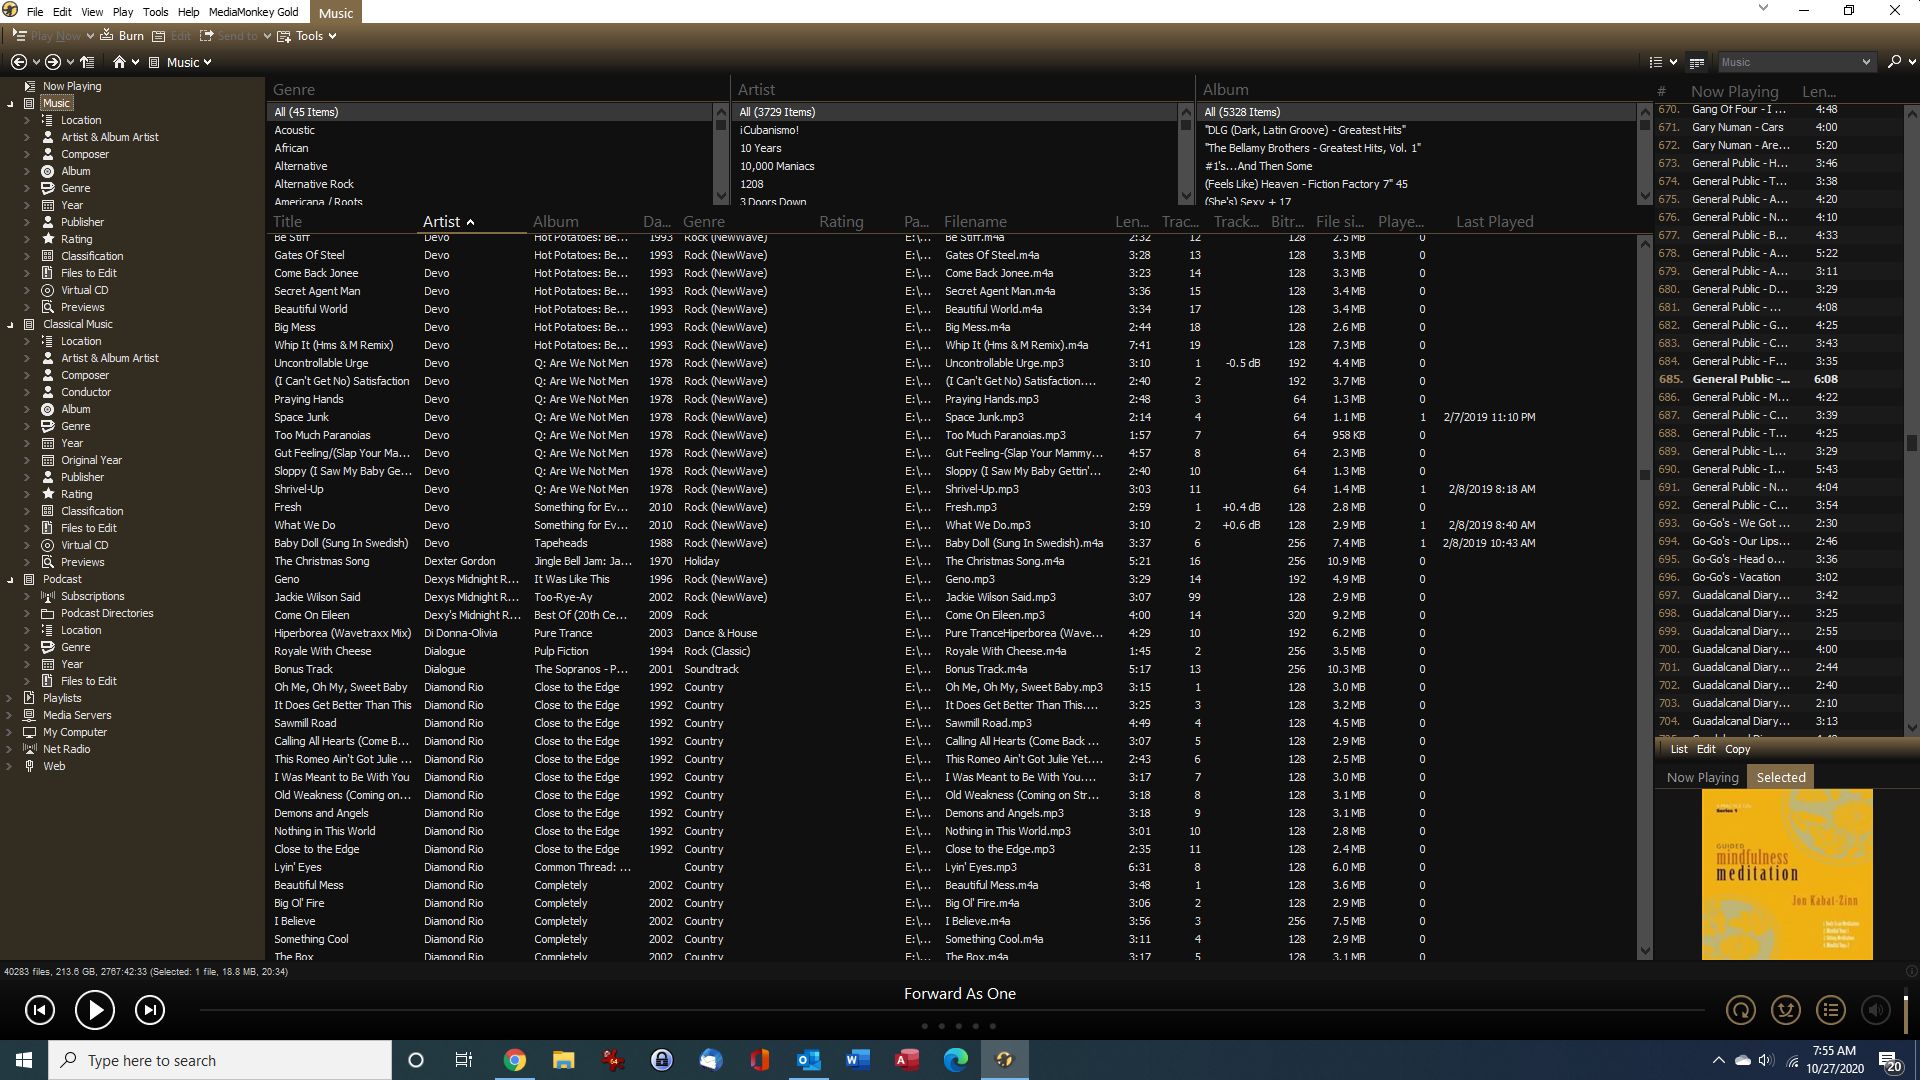This screenshot has height=1080, width=1920.
Task: Click List in Now Playing toolbar
Action: pyautogui.click(x=1678, y=749)
